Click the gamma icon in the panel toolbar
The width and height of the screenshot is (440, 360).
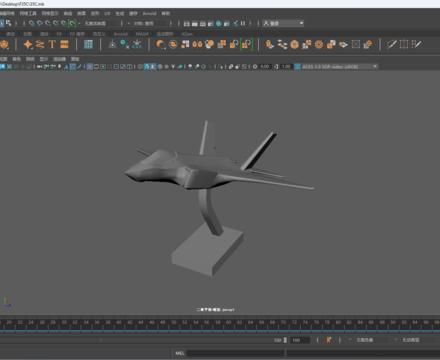(276, 67)
